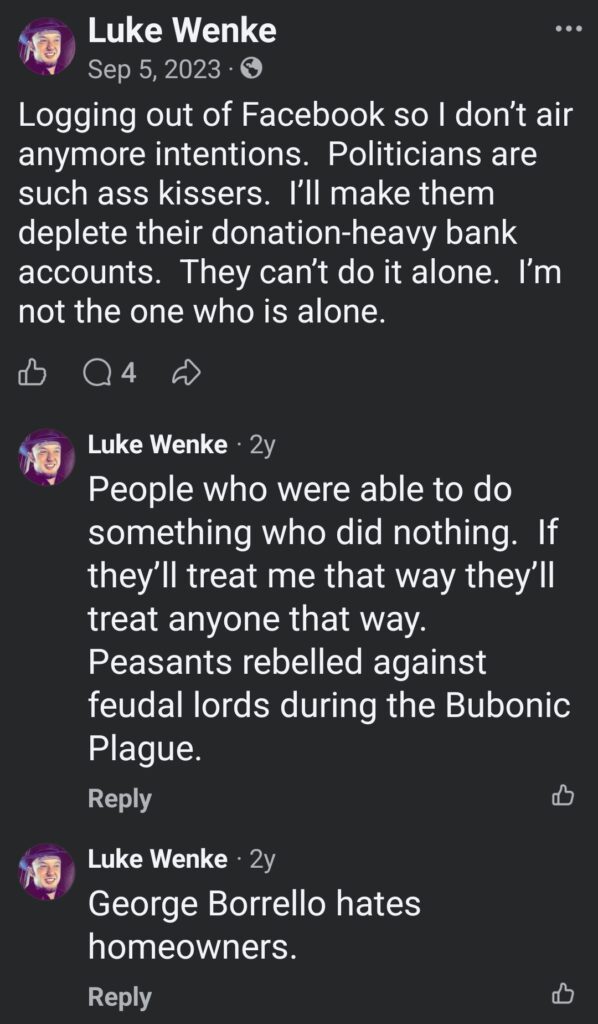Open the comments via the speech bubble icon
The height and width of the screenshot is (1024, 598).
[99, 372]
